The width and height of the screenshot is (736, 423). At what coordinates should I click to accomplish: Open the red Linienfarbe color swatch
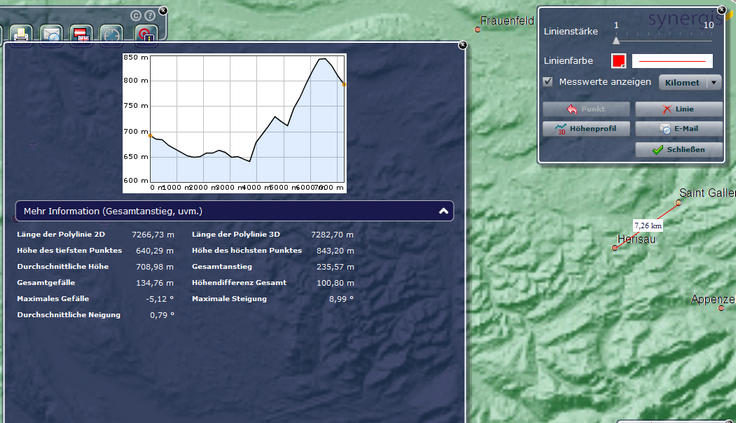tap(619, 61)
